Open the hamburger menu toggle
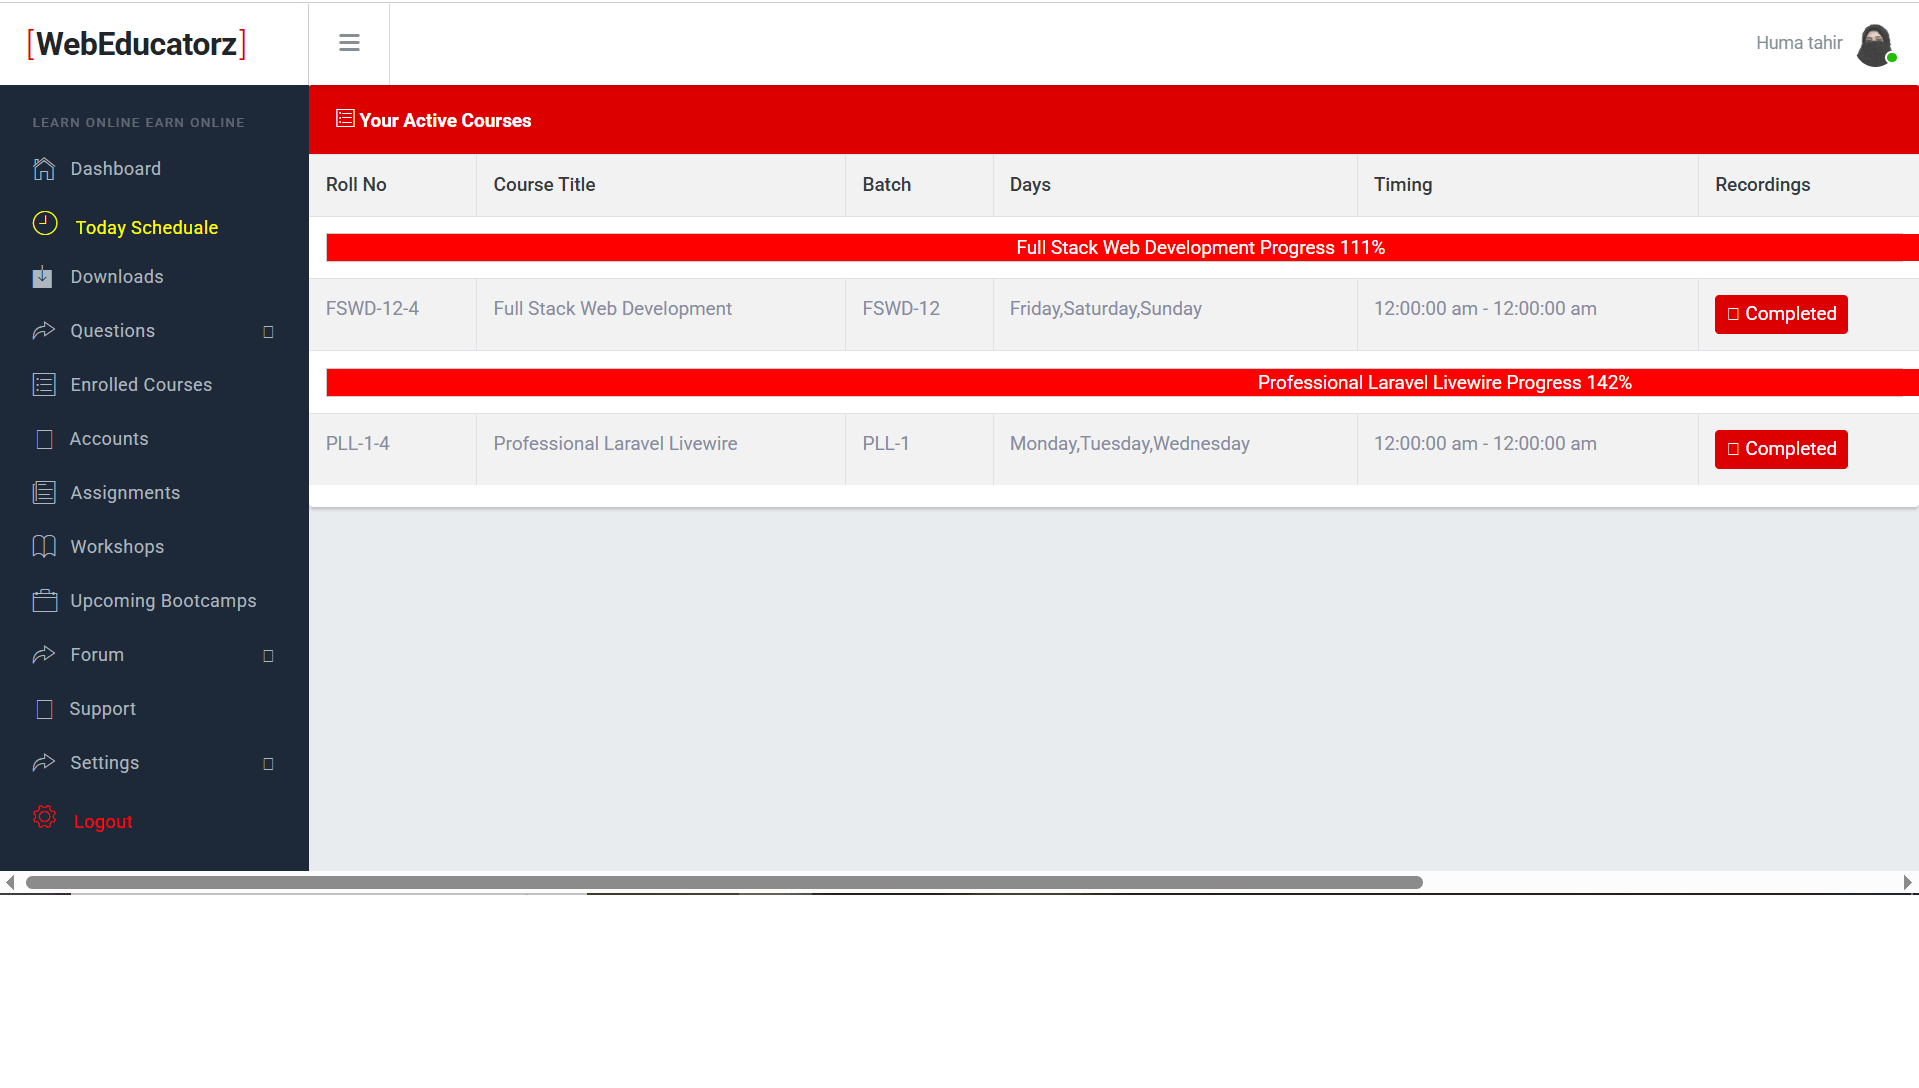Image resolution: width=1919 pixels, height=1088 pixels. click(349, 43)
